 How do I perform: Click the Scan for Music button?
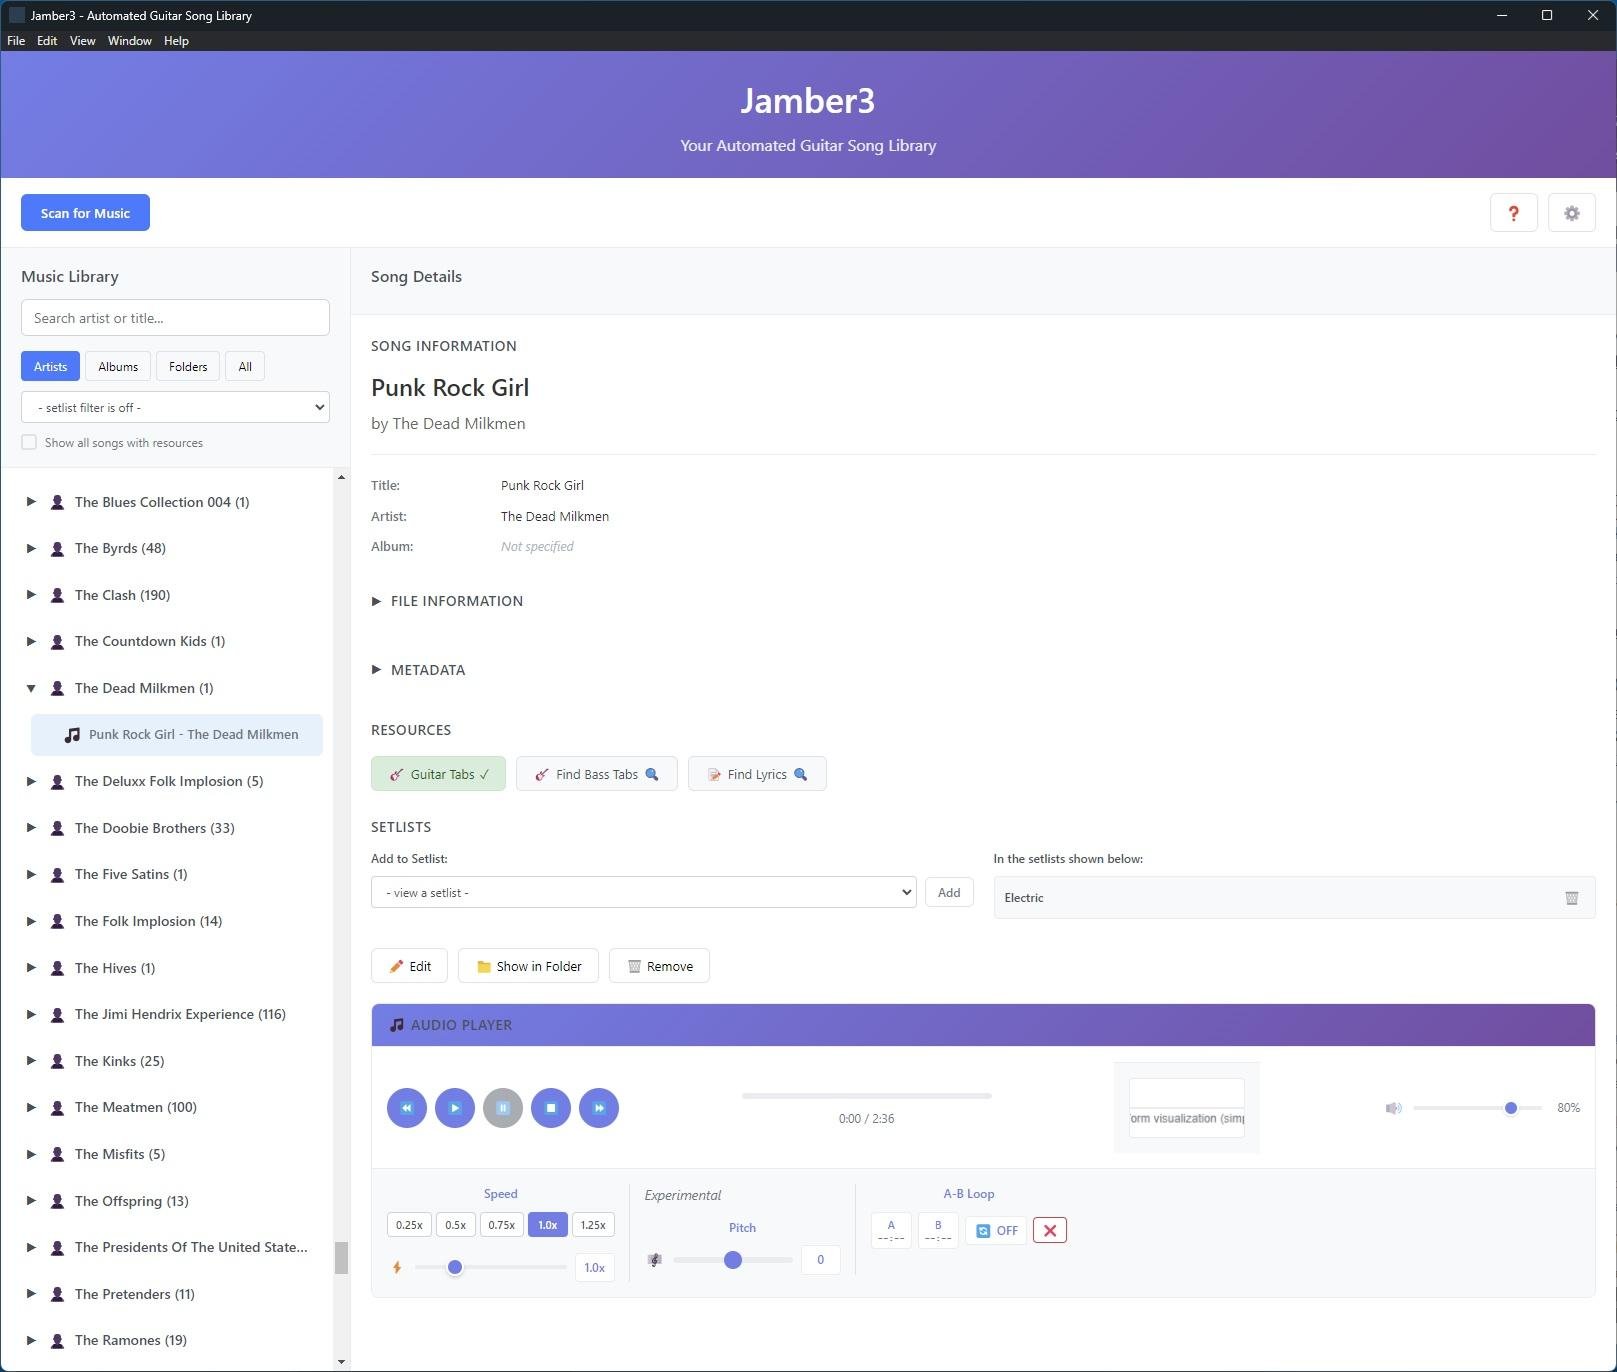[85, 213]
